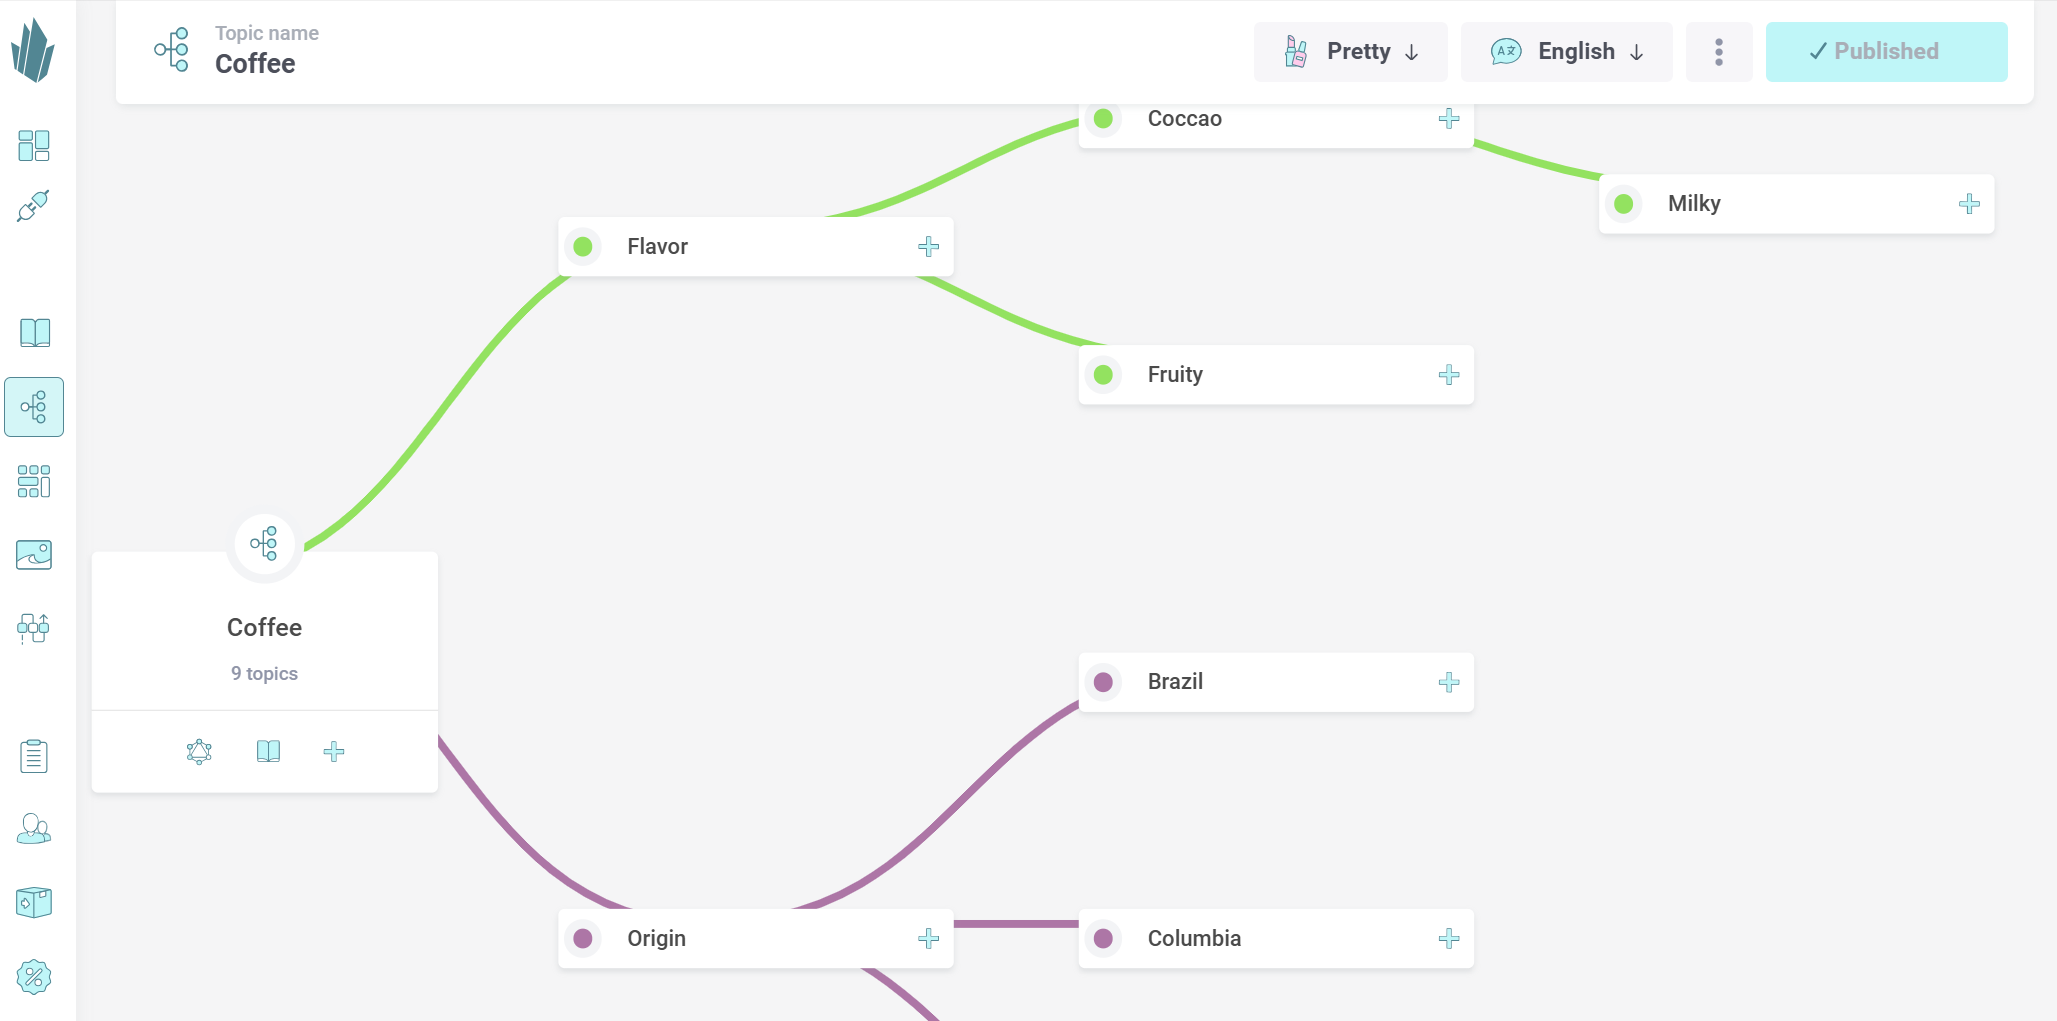This screenshot has width=2057, height=1021.
Task: Open the dashboard icon in sidebar
Action: click(34, 146)
